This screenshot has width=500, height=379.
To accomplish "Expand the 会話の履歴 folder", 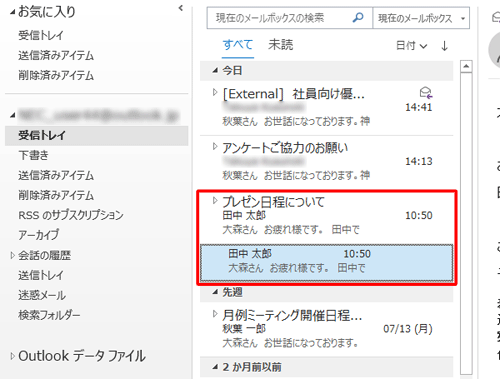I will 13,256.
